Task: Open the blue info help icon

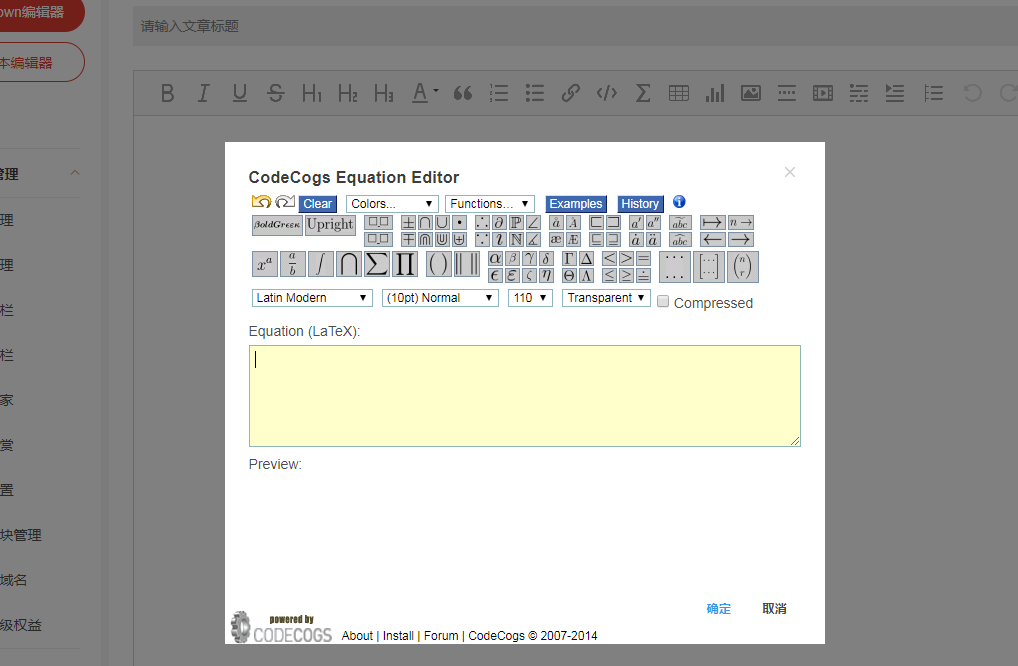Action: 679,202
